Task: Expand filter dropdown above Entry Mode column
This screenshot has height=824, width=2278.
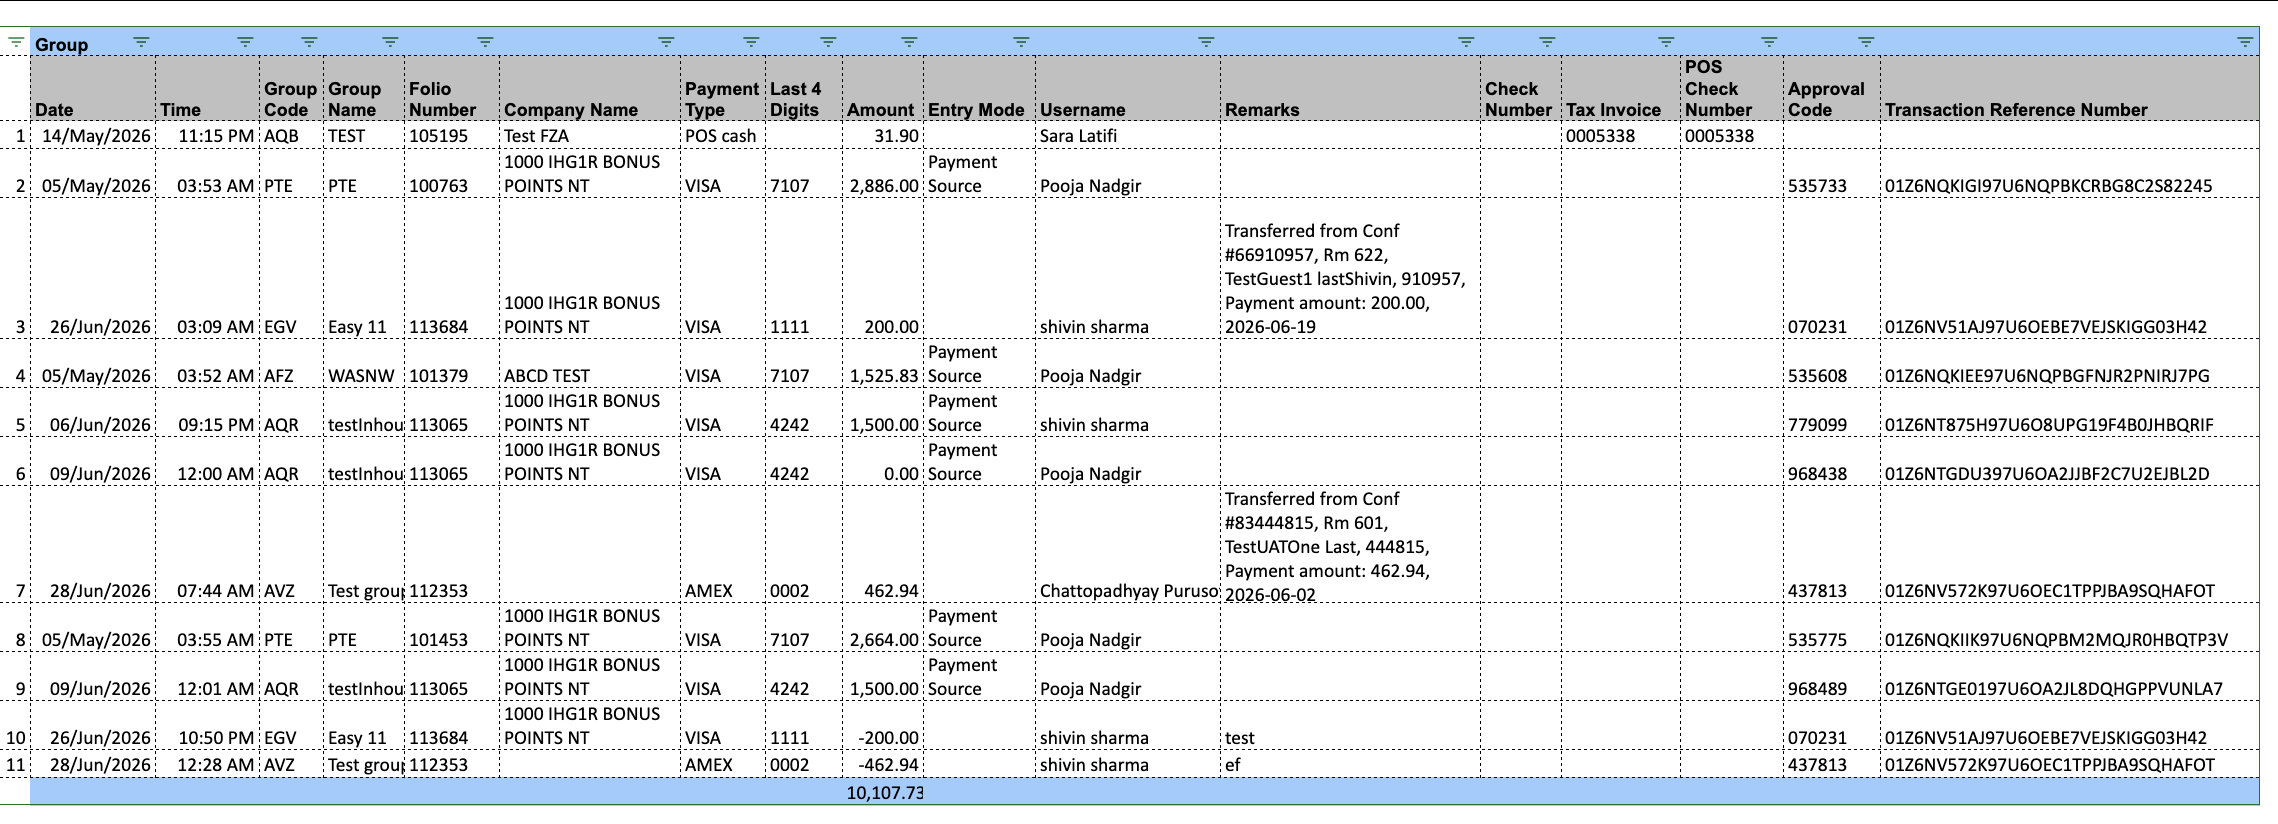Action: point(1021,42)
